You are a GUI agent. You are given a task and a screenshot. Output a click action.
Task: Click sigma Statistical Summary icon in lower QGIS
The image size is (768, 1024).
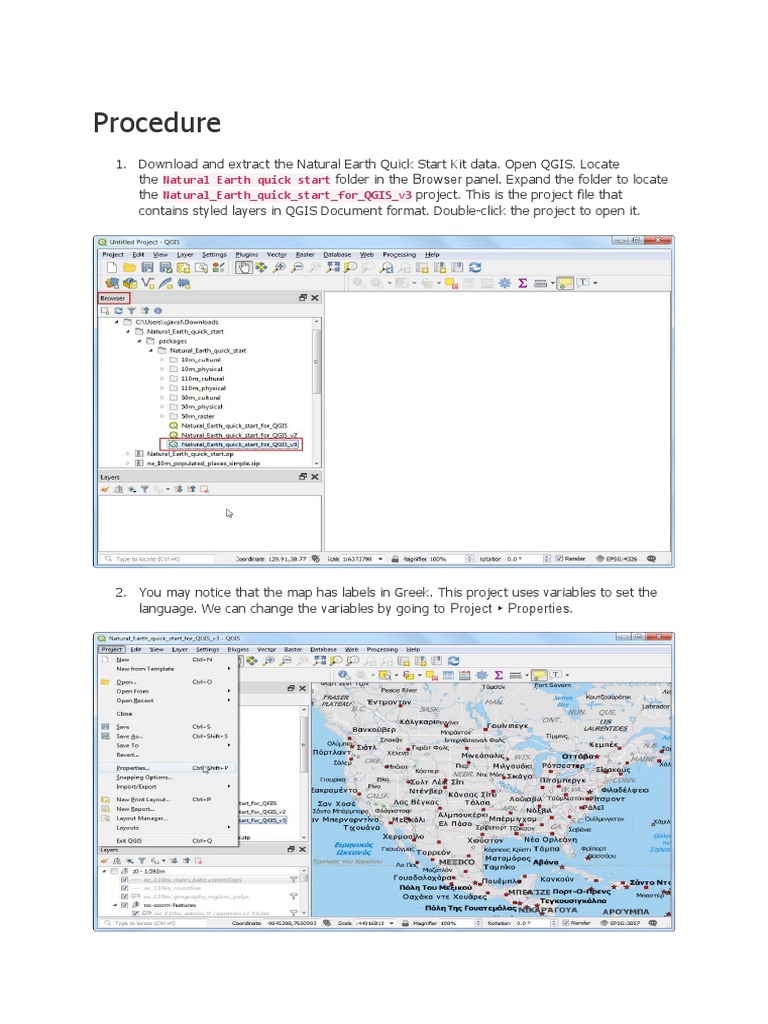coord(498,675)
